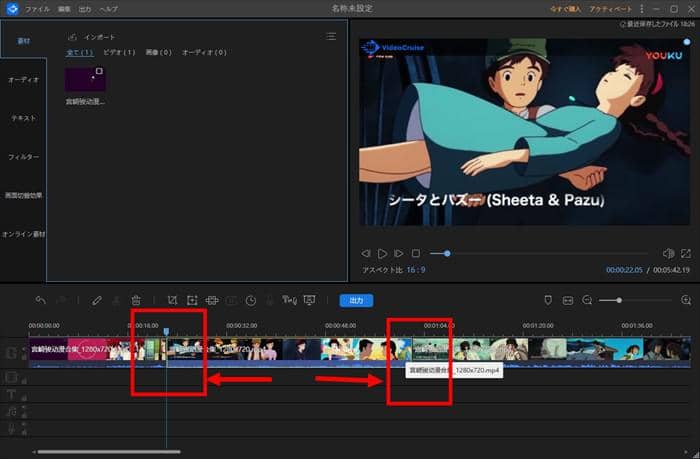Image resolution: width=700 pixels, height=459 pixels.
Task: Click the VideoCruise app logo icon
Action: (12, 8)
